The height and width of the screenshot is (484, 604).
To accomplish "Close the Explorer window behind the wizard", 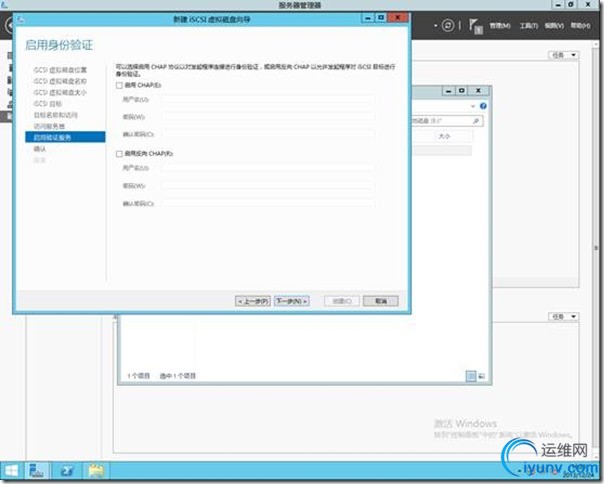I will 478,91.
